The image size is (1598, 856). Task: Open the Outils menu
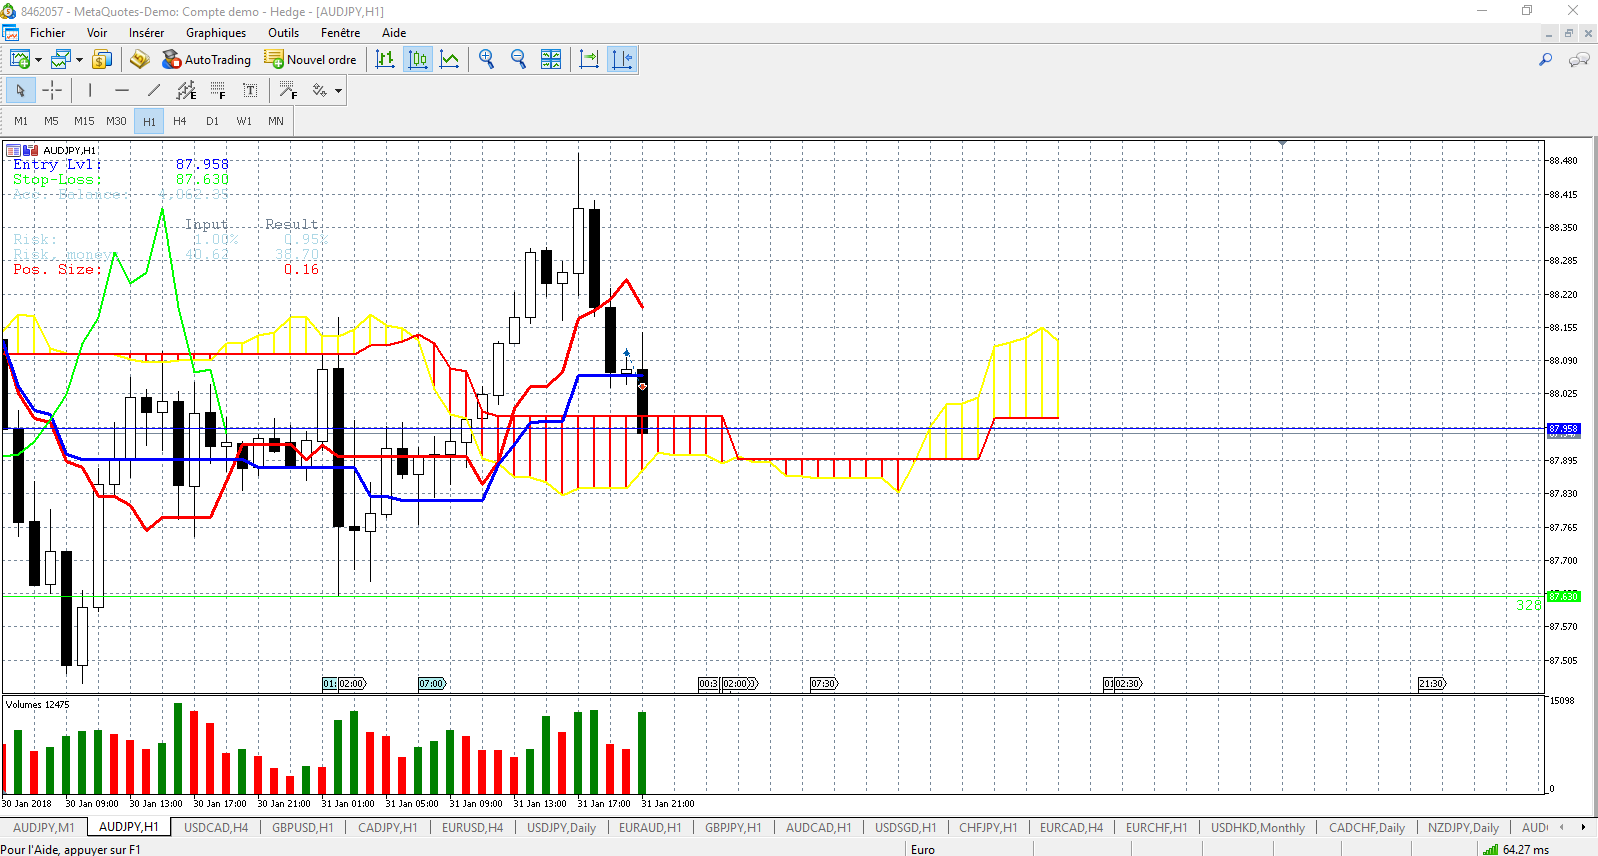(284, 33)
